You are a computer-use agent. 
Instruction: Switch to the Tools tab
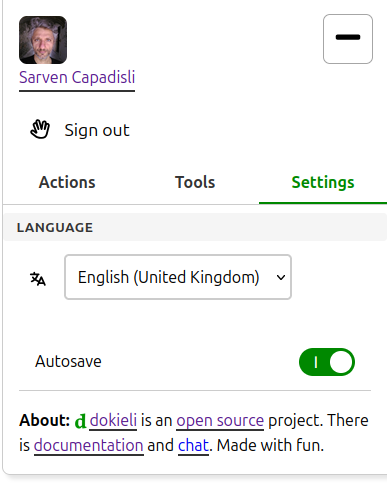[x=195, y=182]
